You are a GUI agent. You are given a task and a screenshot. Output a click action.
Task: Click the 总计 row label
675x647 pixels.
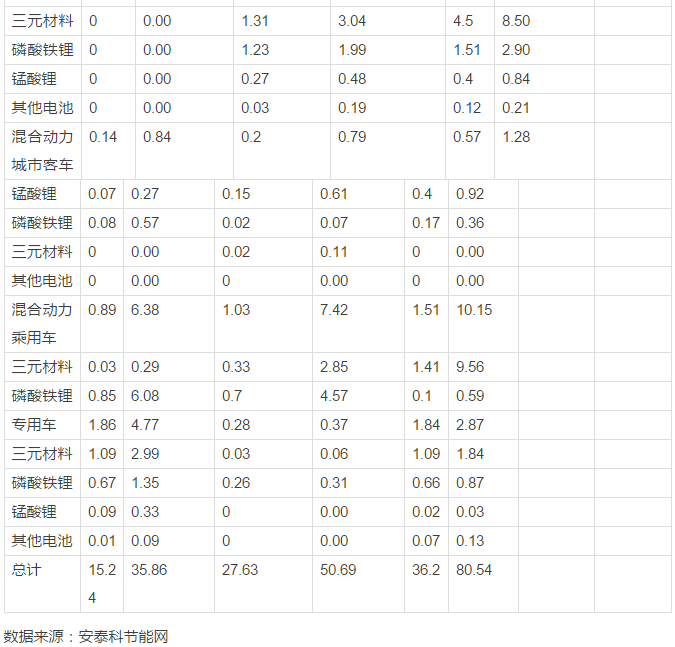pyautogui.click(x=27, y=570)
